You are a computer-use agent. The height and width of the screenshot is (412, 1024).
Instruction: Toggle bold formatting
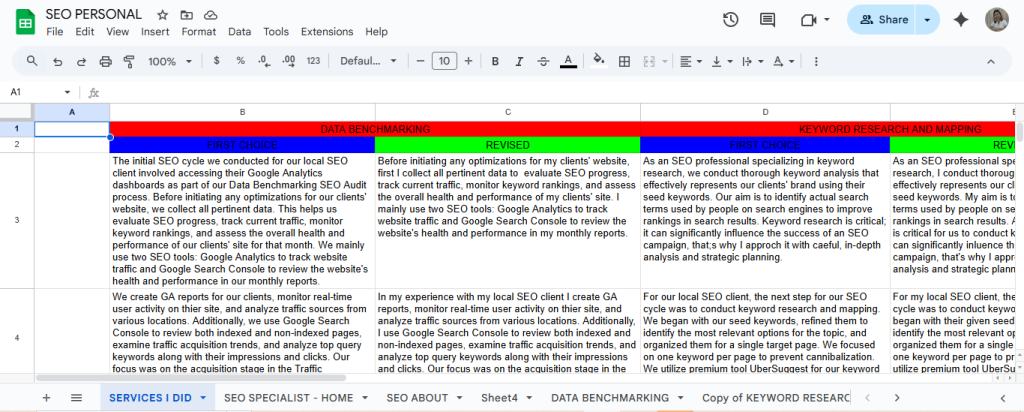(495, 61)
